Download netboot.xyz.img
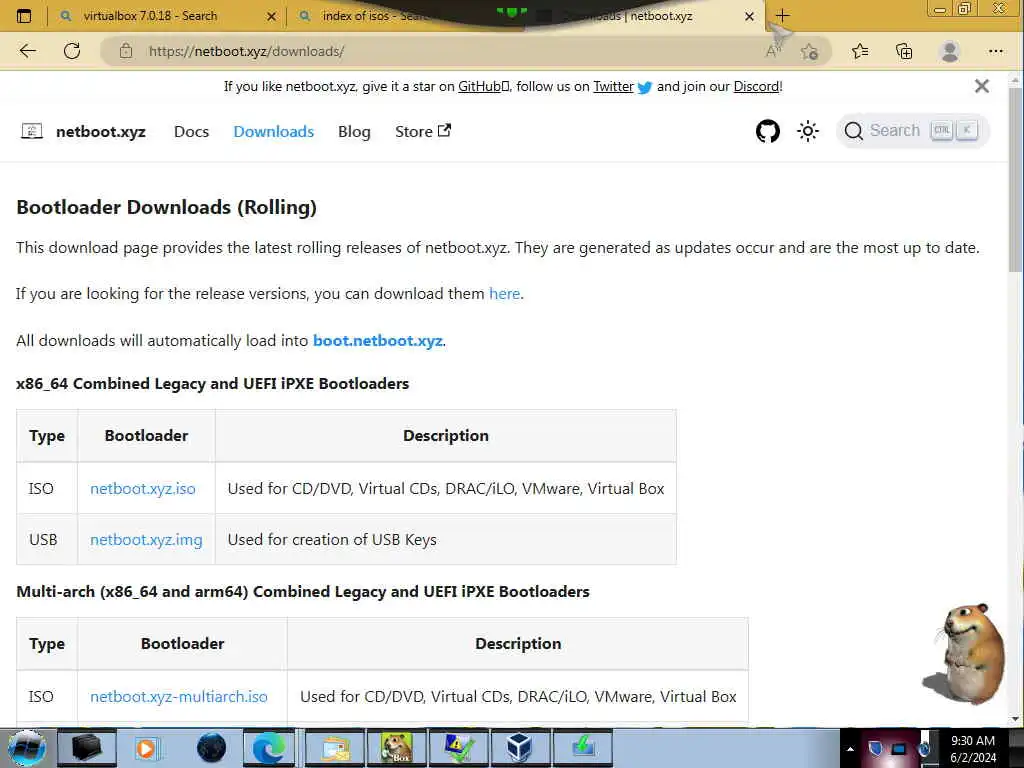 point(146,540)
